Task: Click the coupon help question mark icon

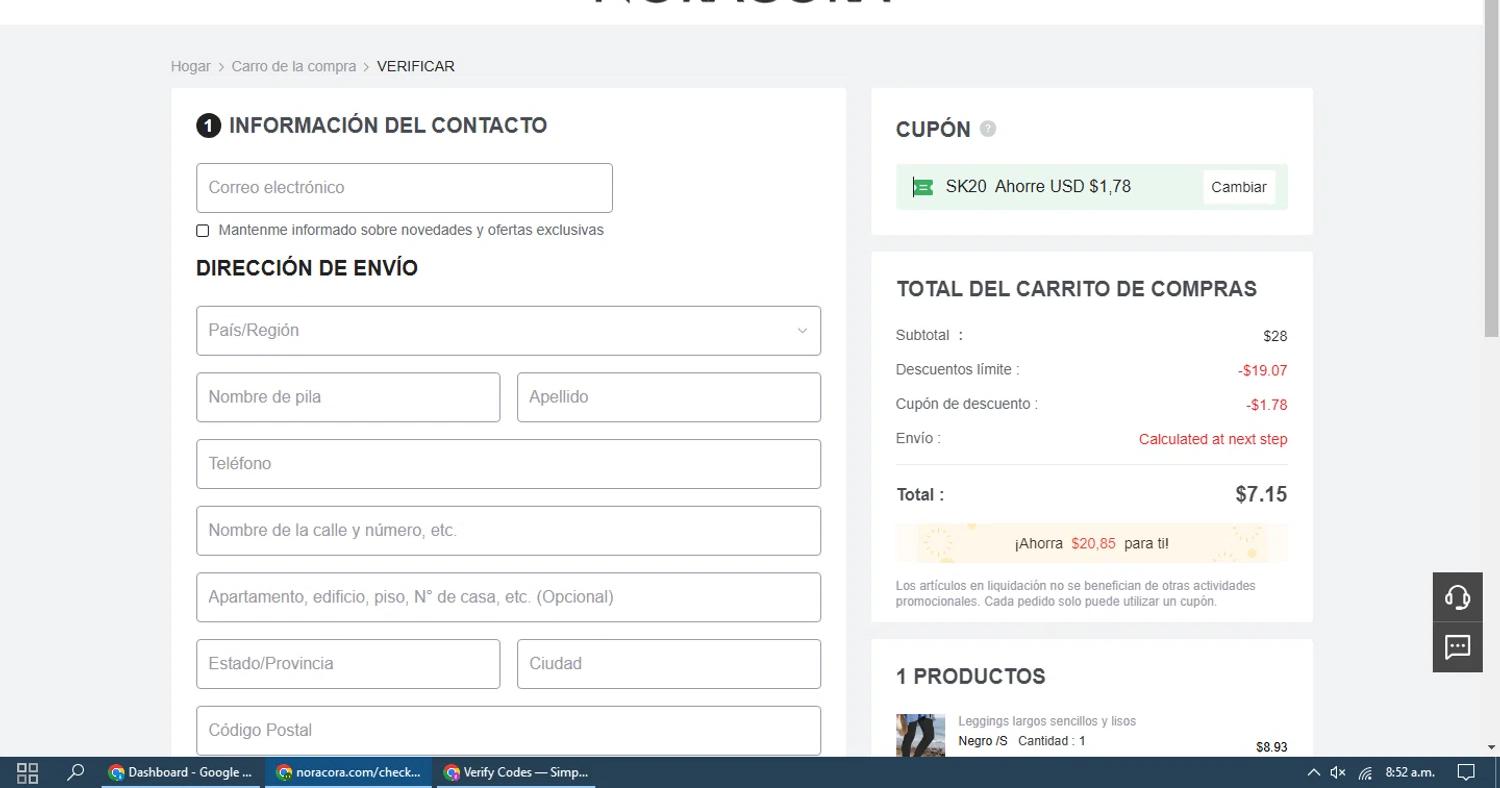Action: [x=988, y=129]
